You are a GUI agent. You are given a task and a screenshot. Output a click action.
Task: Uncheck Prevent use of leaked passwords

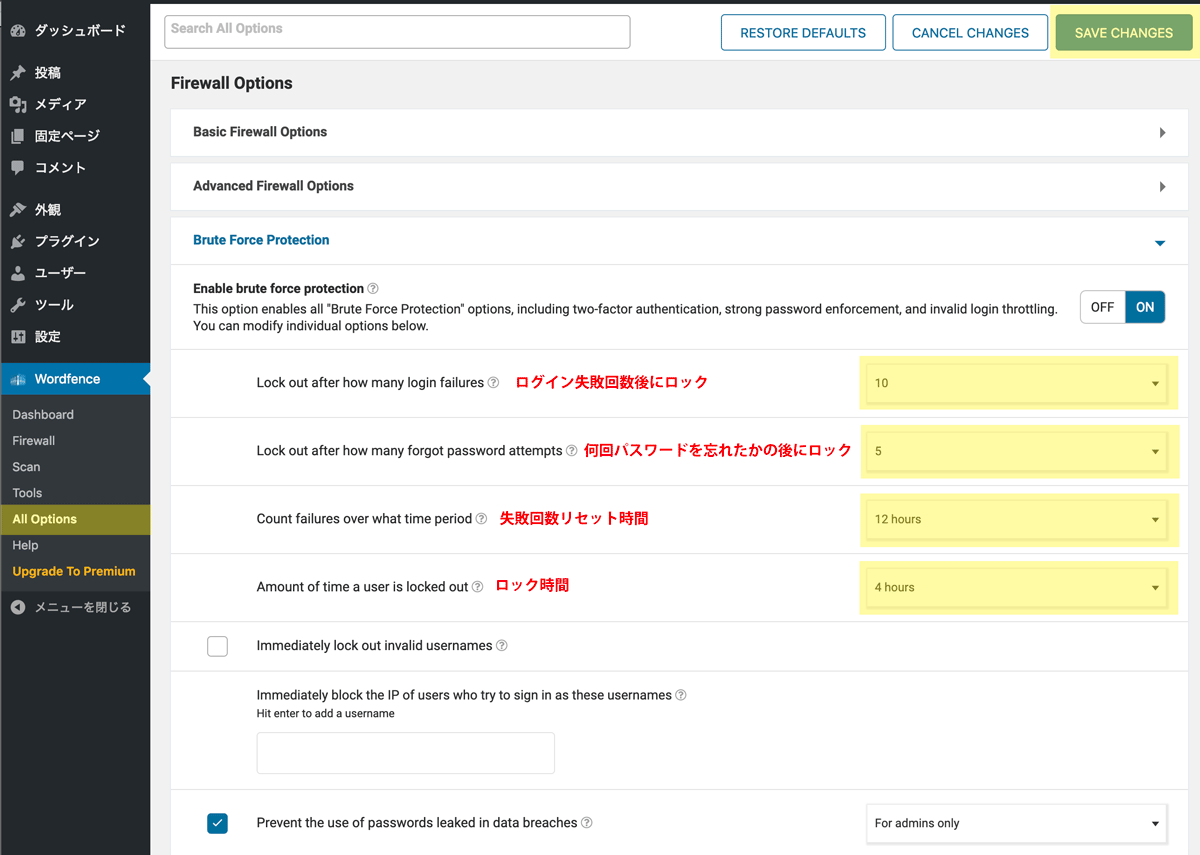click(x=217, y=824)
